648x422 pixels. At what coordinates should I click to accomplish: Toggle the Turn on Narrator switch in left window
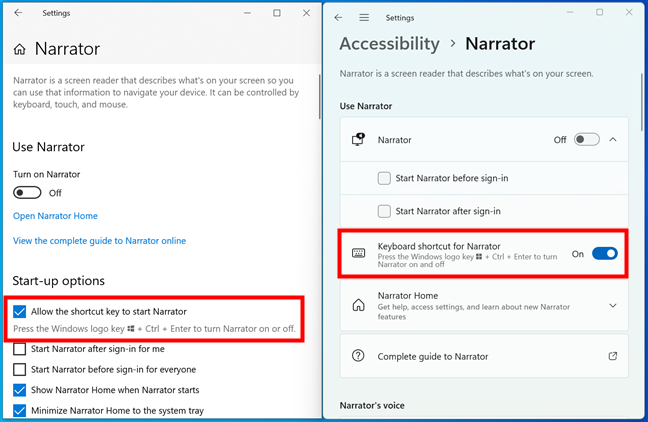click(27, 193)
